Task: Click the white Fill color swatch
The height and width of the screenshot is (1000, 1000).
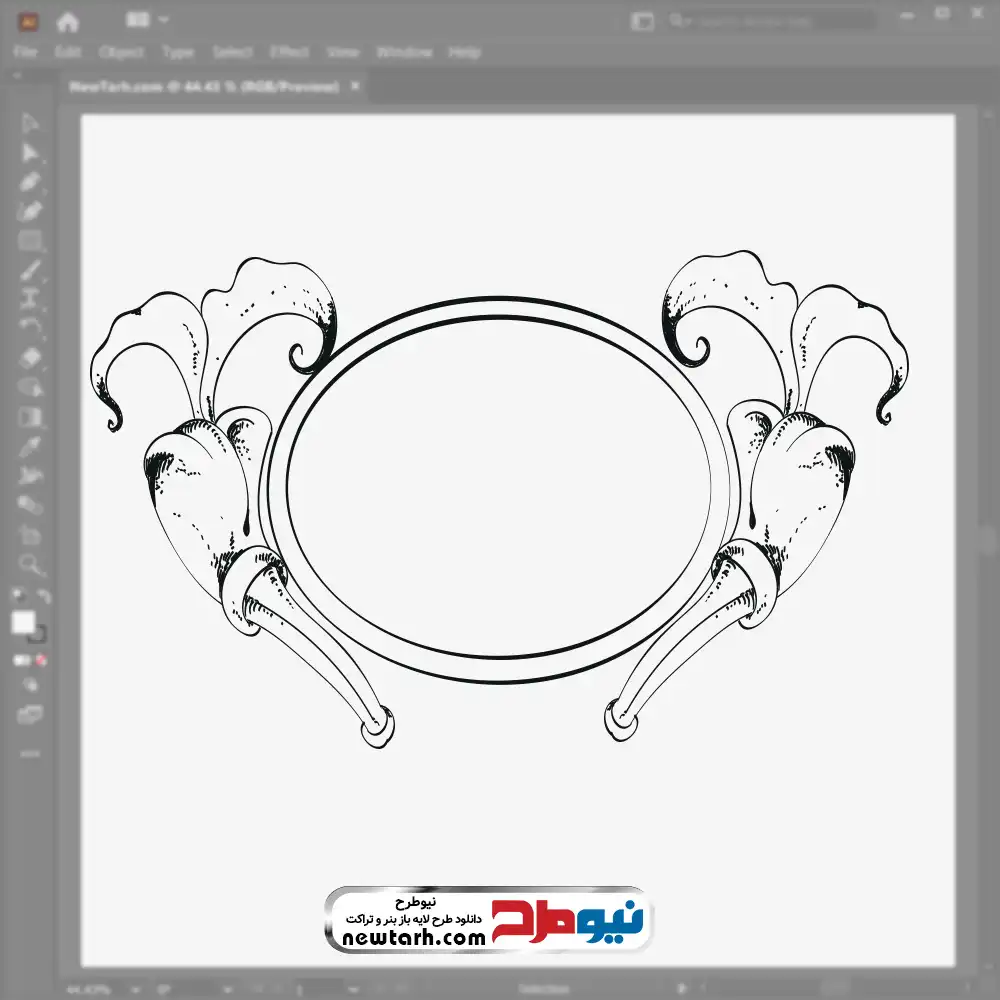Action: coord(23,623)
